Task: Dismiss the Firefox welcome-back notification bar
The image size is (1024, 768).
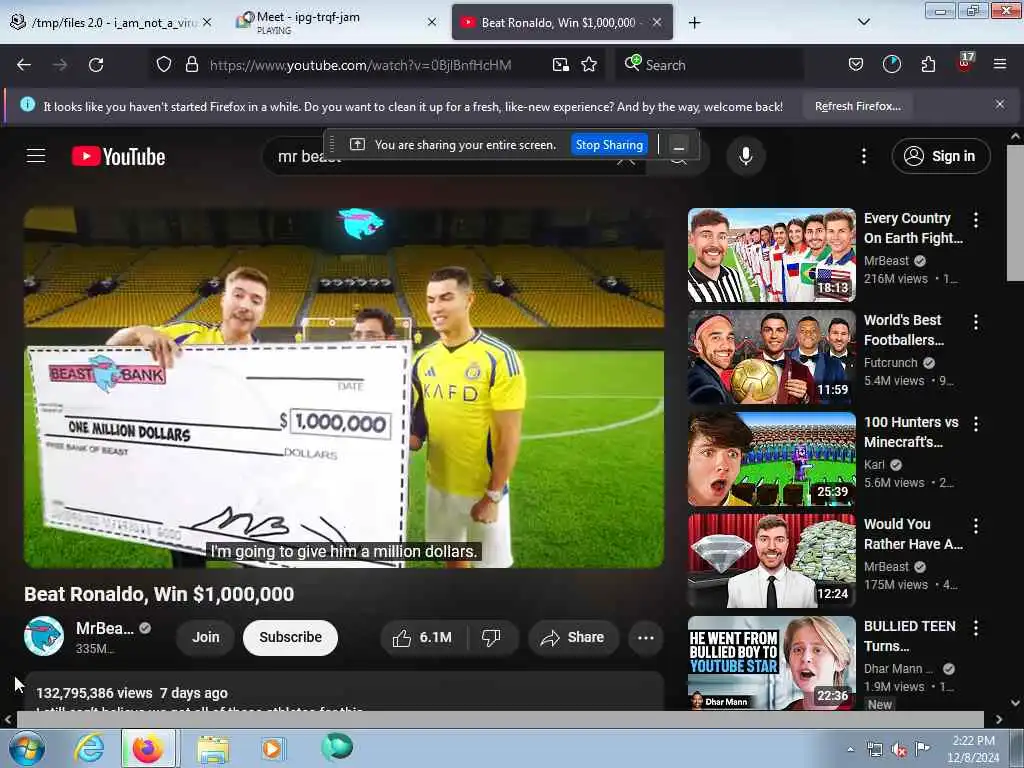Action: click(999, 104)
